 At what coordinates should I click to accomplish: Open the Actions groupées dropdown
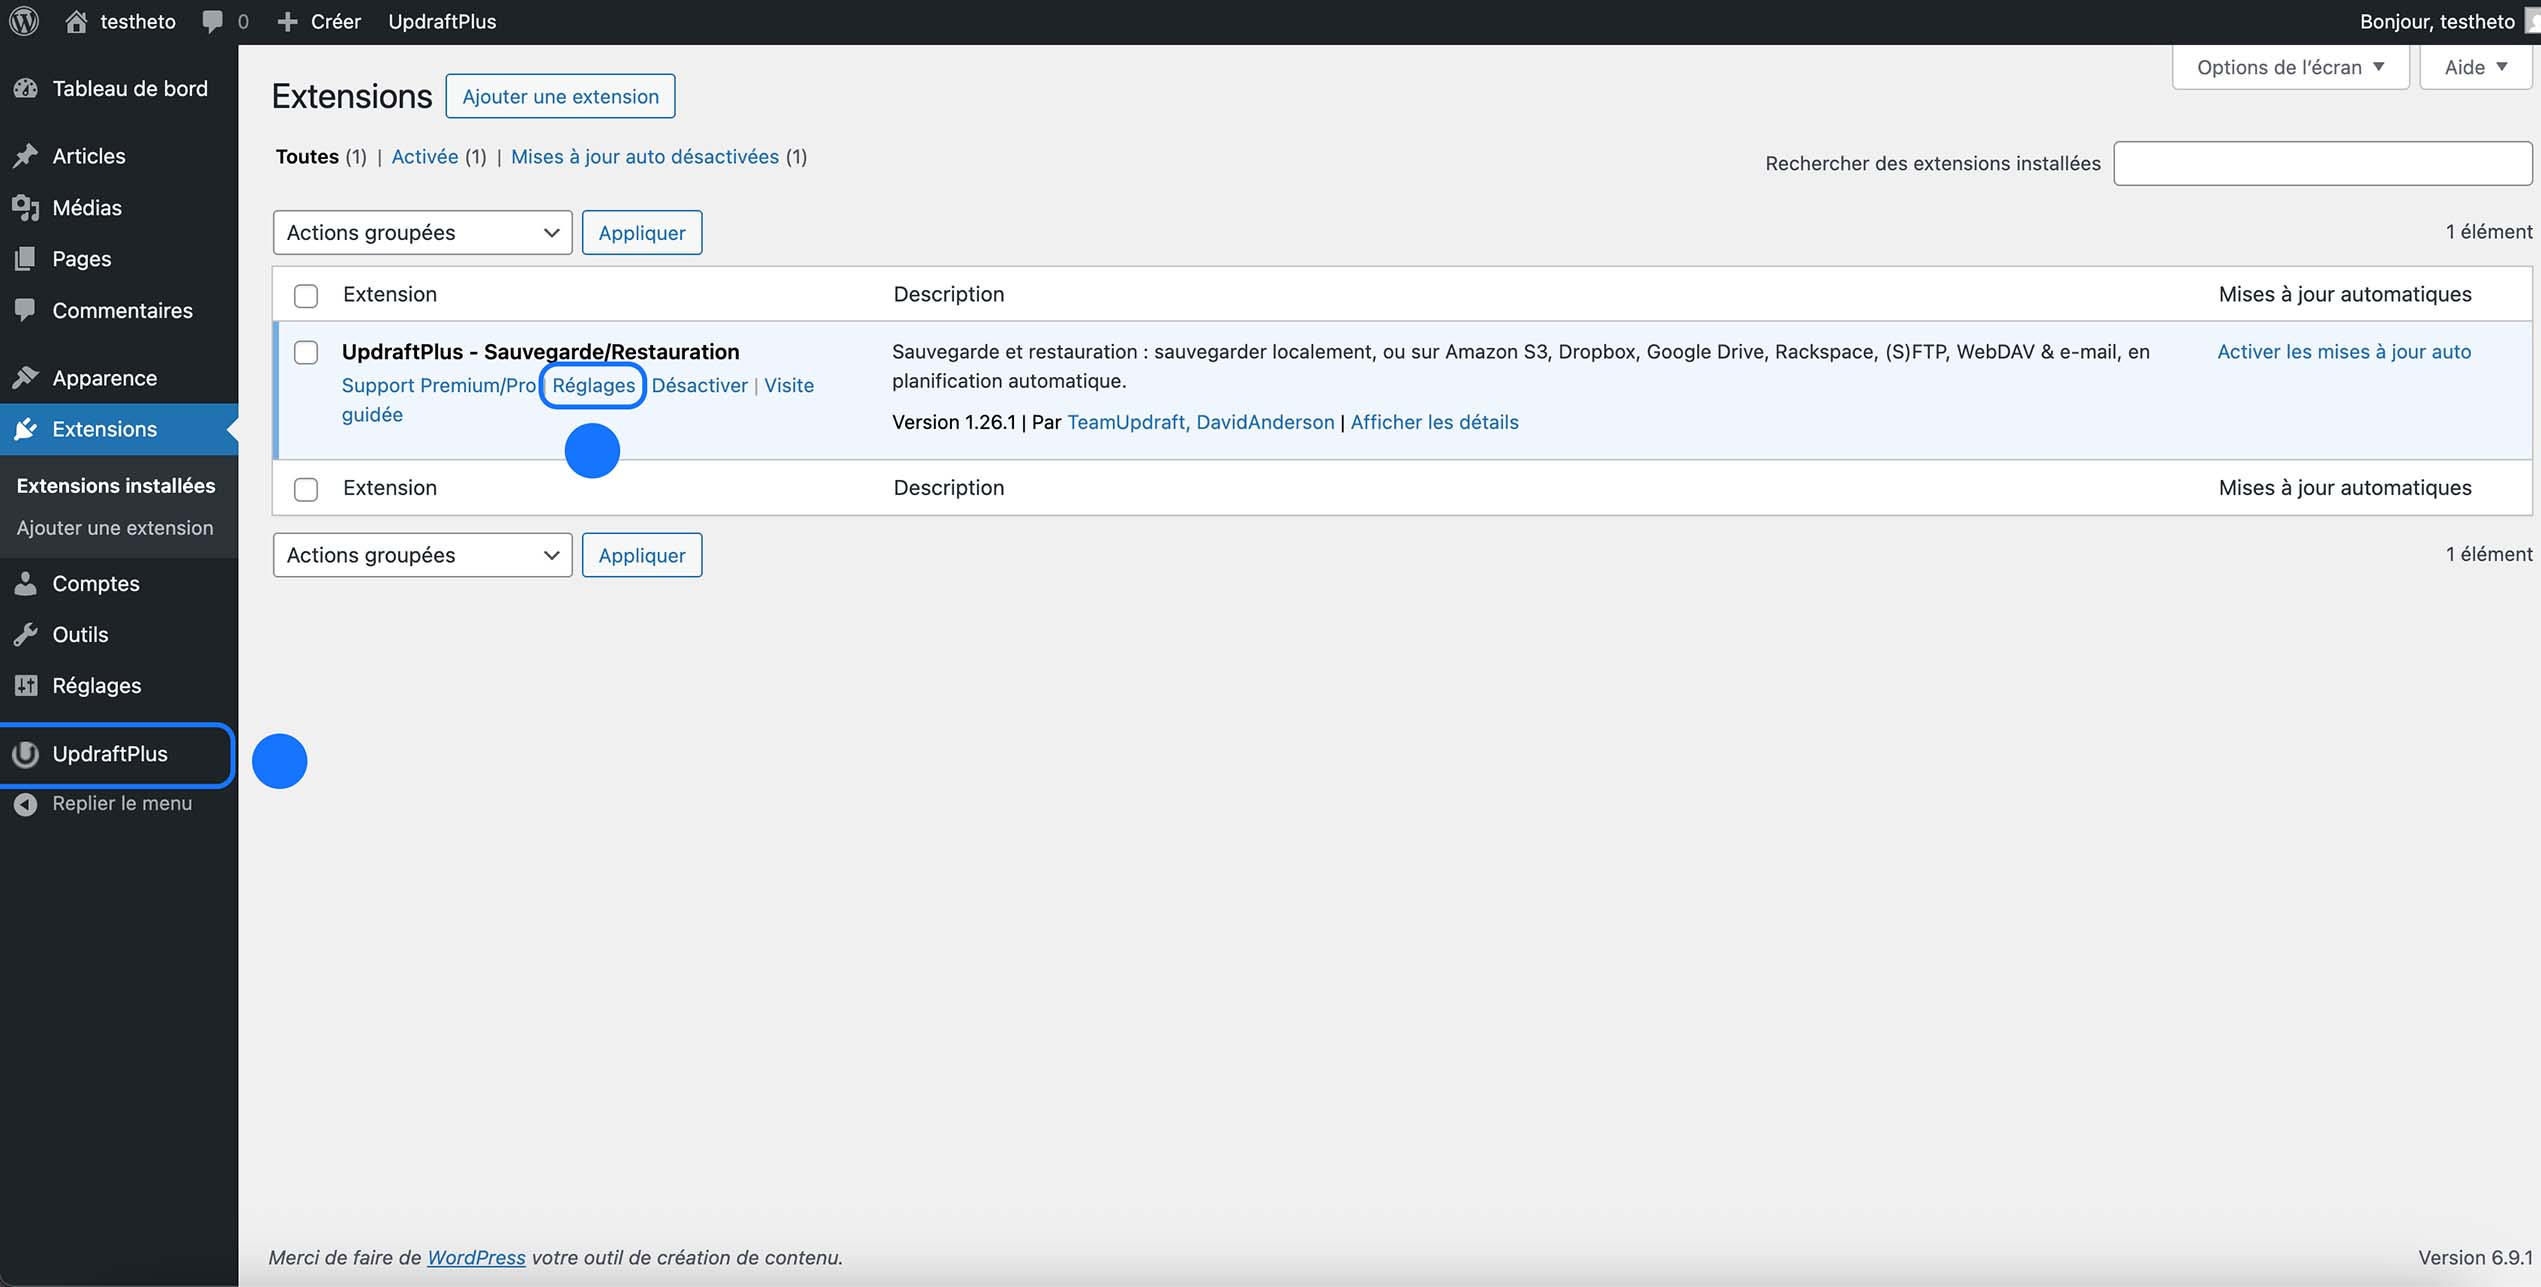pyautogui.click(x=421, y=232)
